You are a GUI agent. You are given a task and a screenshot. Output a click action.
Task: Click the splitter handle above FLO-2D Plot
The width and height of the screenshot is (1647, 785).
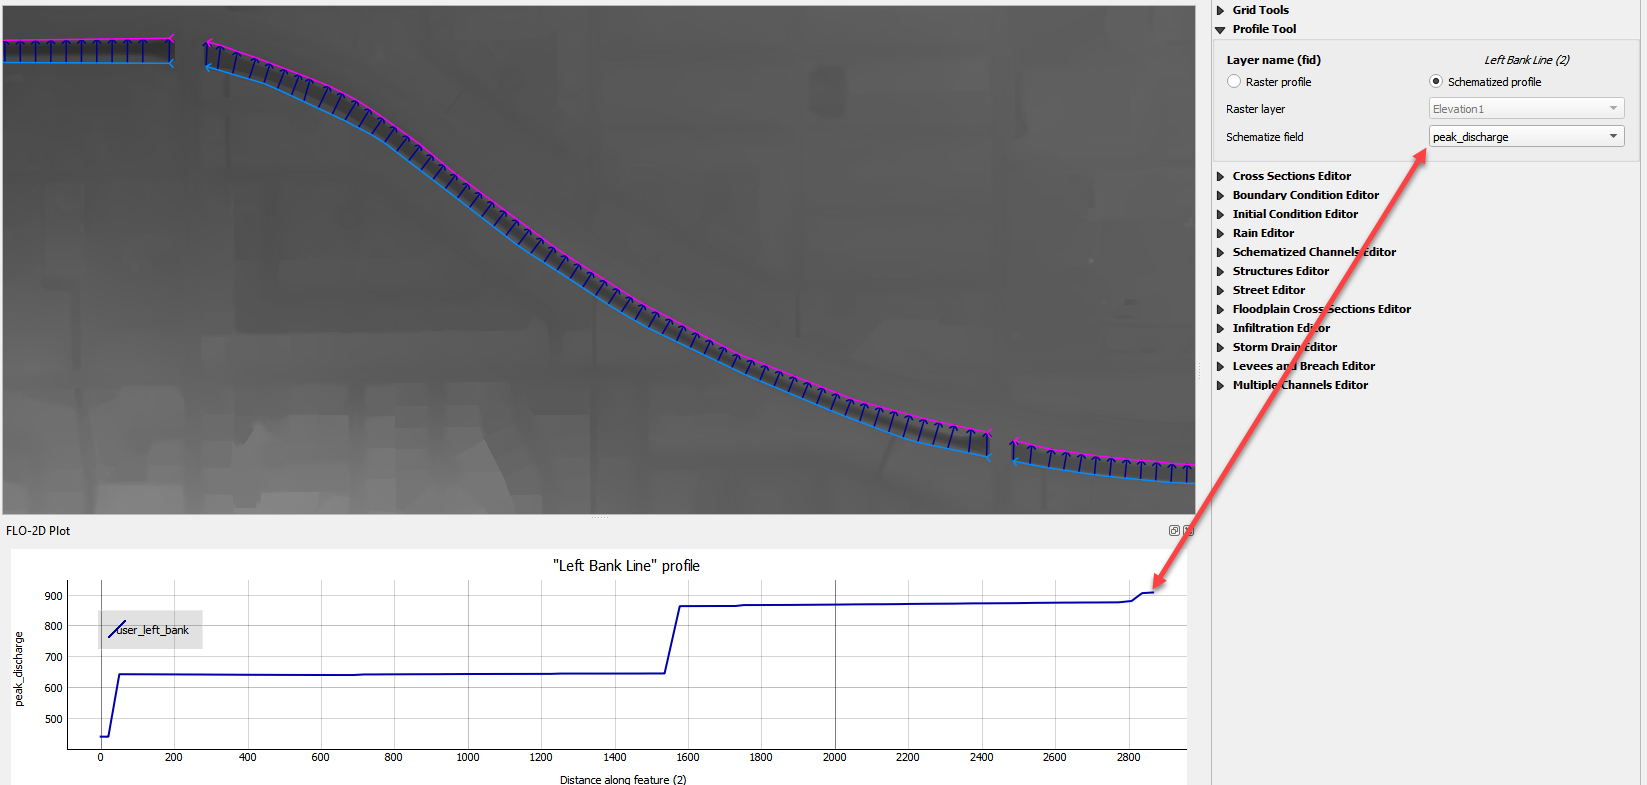(599, 517)
